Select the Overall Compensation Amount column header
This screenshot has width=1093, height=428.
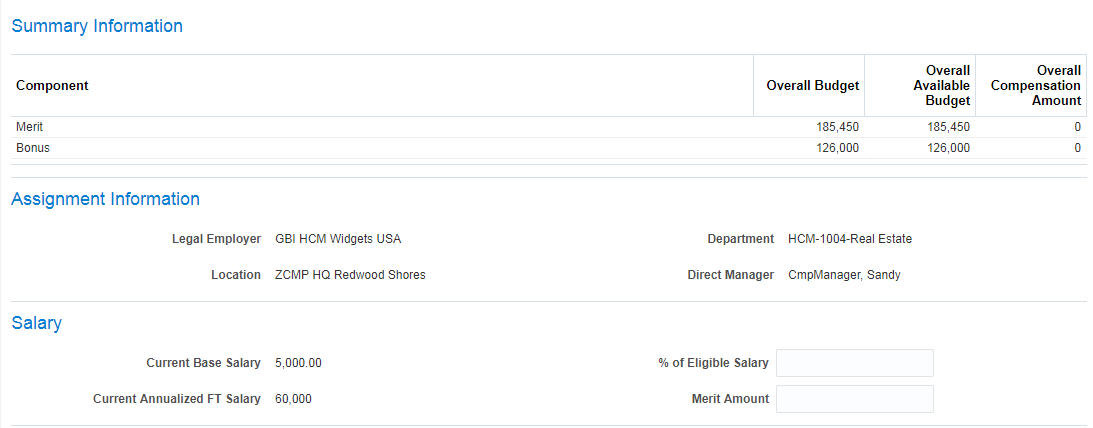pos(1035,86)
